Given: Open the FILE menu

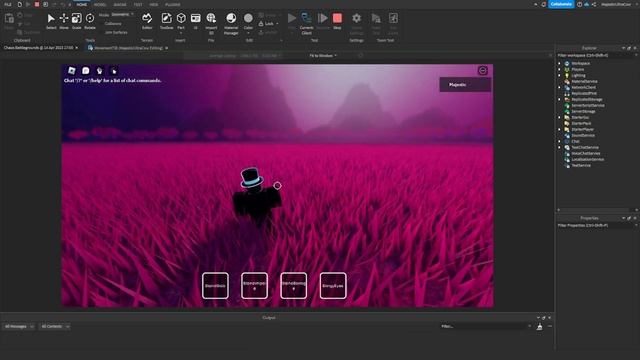Looking at the screenshot, I should click(8, 4).
